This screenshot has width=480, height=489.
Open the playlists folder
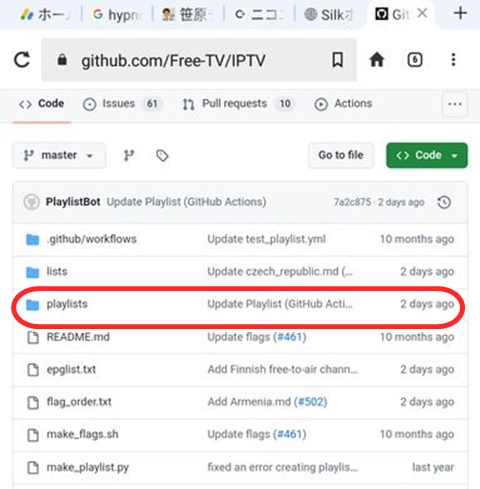[x=67, y=304]
